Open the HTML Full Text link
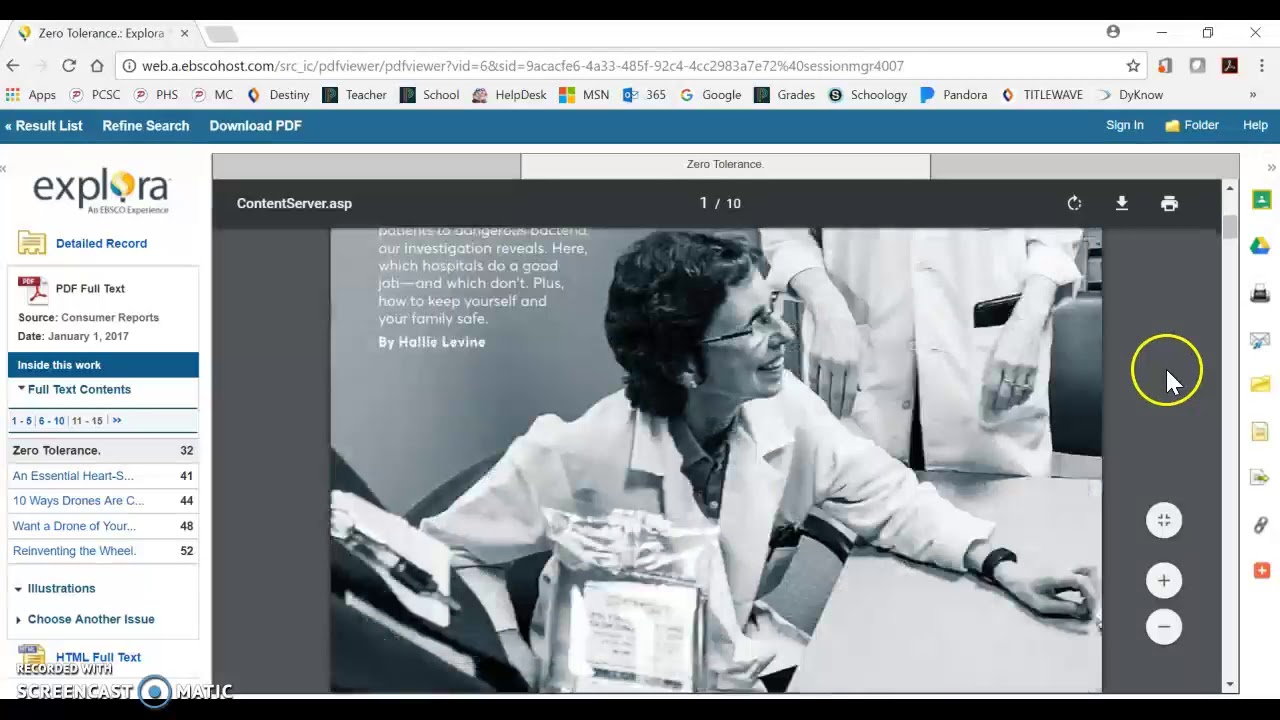 pos(98,657)
